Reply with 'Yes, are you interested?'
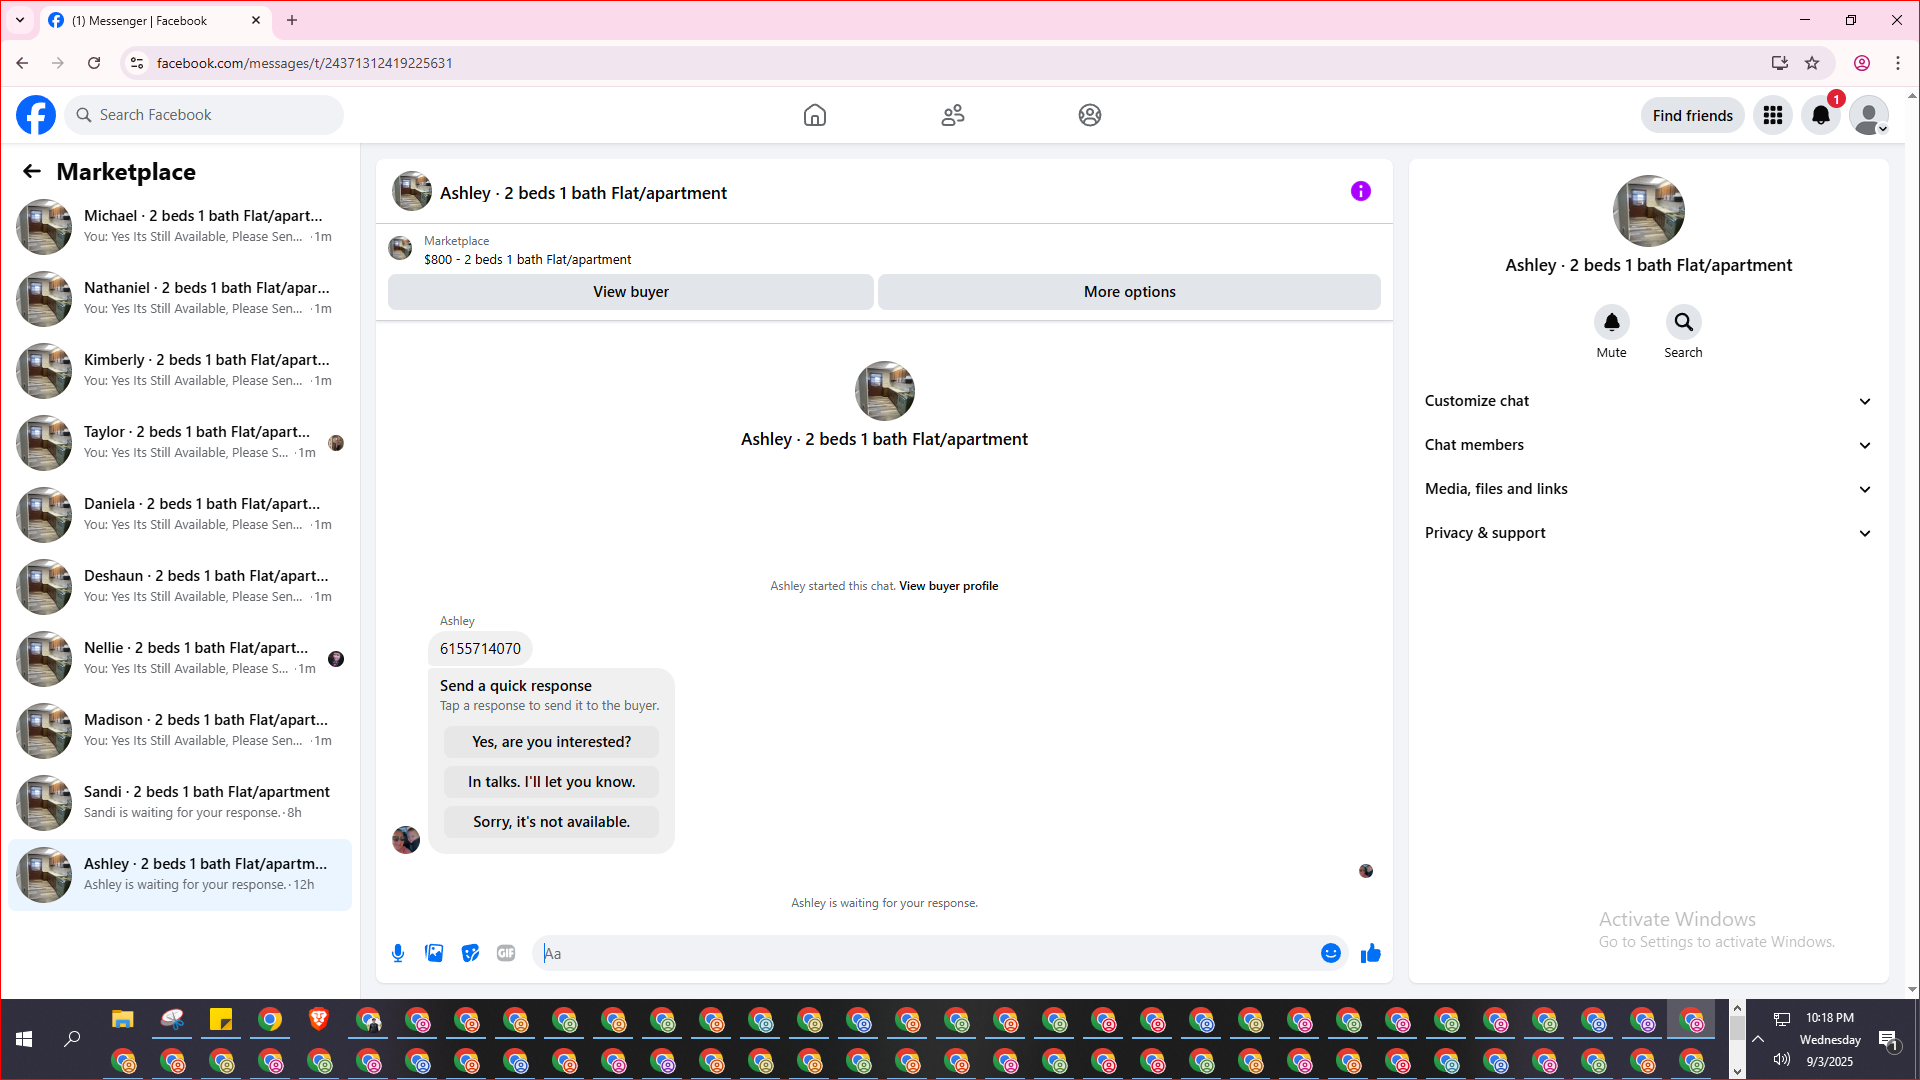The width and height of the screenshot is (1920, 1080). pos(552,742)
